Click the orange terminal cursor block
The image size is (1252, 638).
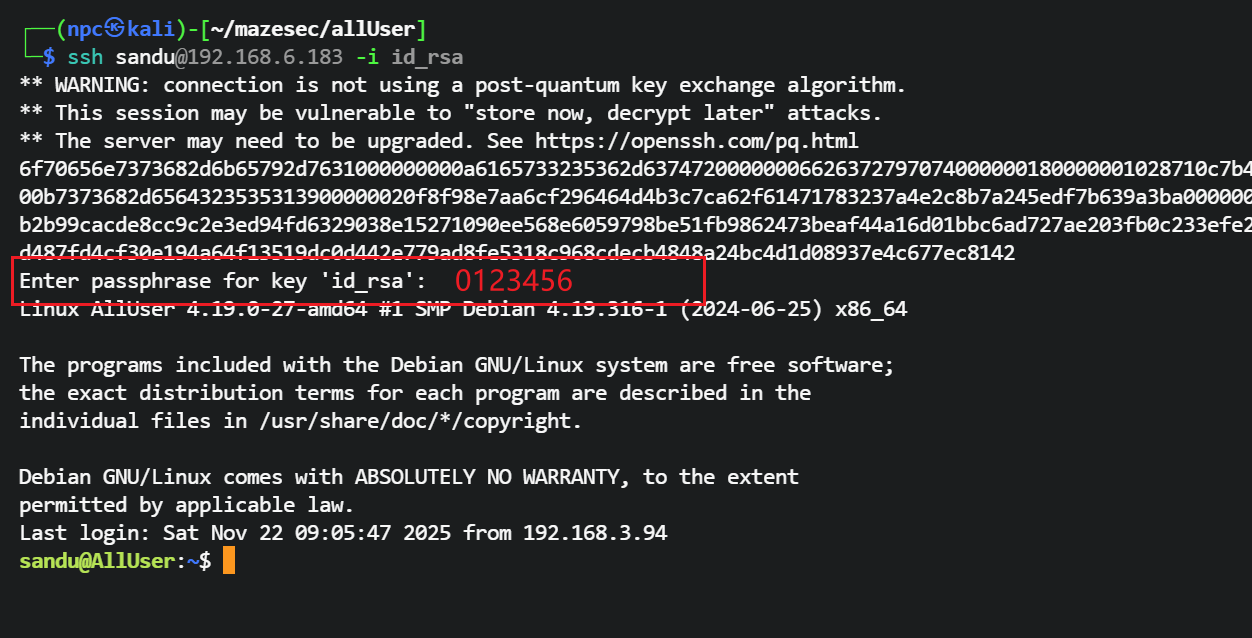[229, 560]
